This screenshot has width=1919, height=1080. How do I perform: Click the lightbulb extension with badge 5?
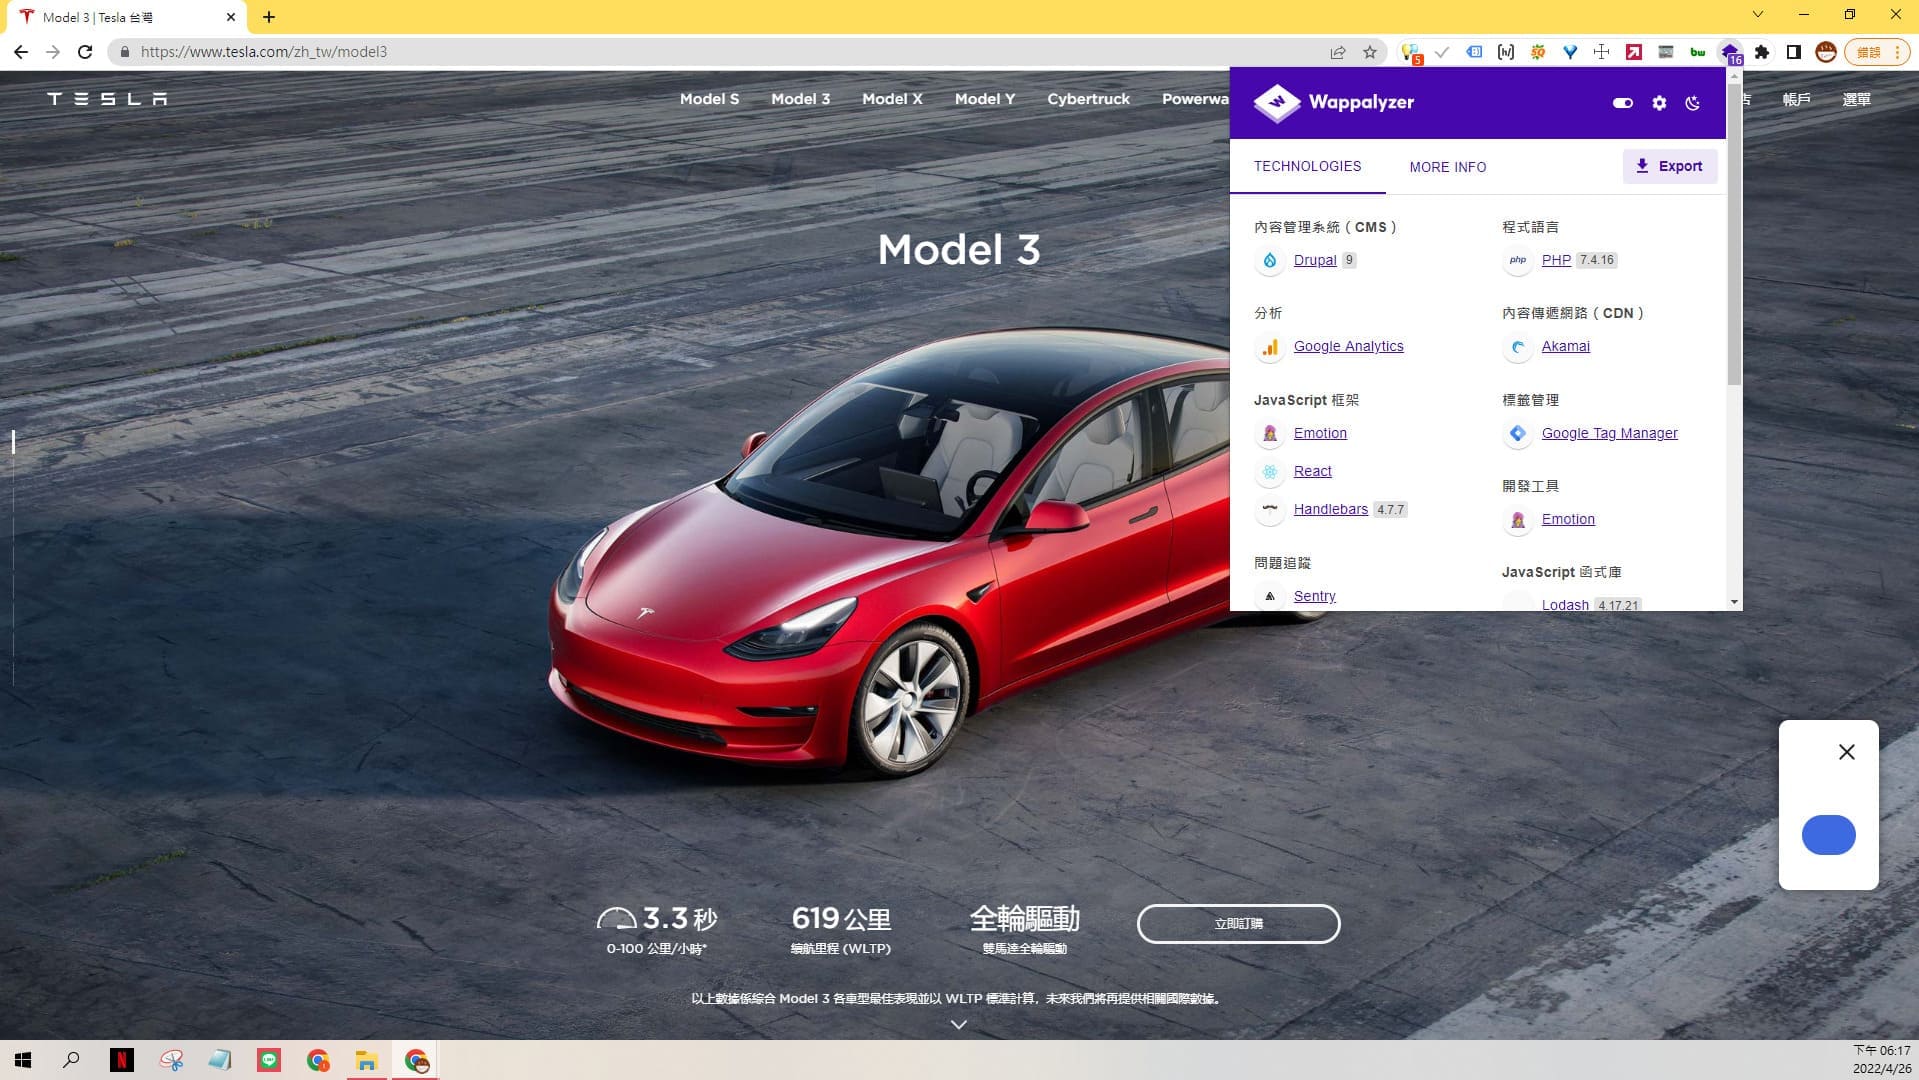[1410, 52]
